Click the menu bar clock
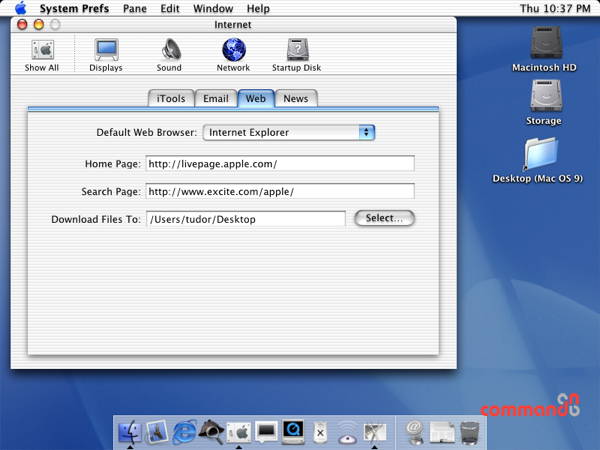 555,8
